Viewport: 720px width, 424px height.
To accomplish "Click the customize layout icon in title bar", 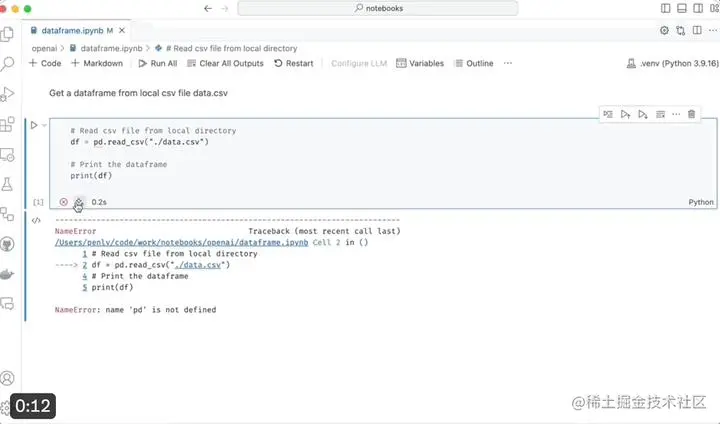I will pos(714,8).
